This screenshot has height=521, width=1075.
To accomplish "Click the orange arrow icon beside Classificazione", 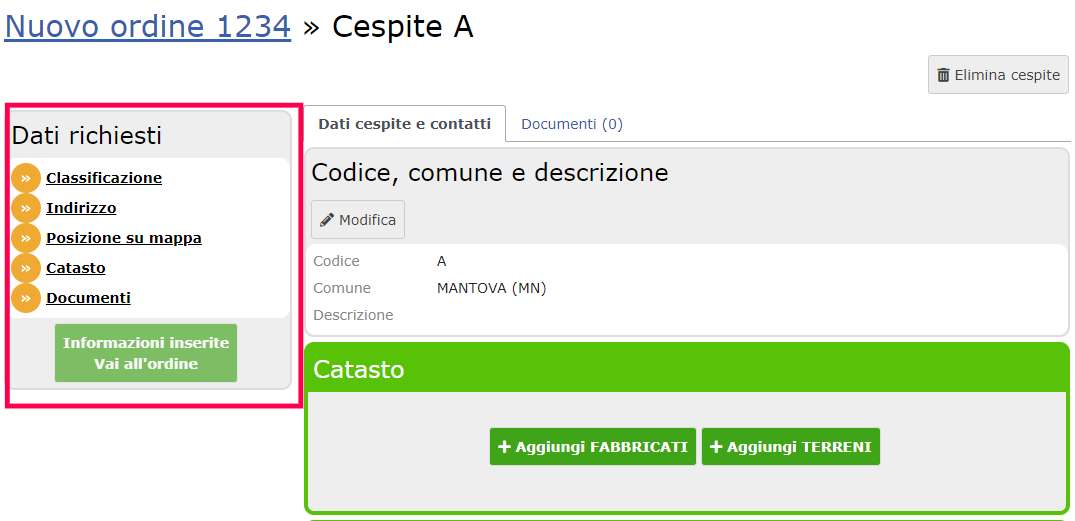I will tap(26, 178).
